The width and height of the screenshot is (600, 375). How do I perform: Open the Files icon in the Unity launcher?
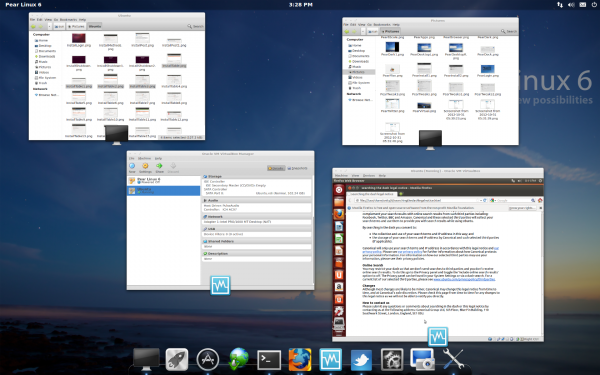tap(339, 202)
